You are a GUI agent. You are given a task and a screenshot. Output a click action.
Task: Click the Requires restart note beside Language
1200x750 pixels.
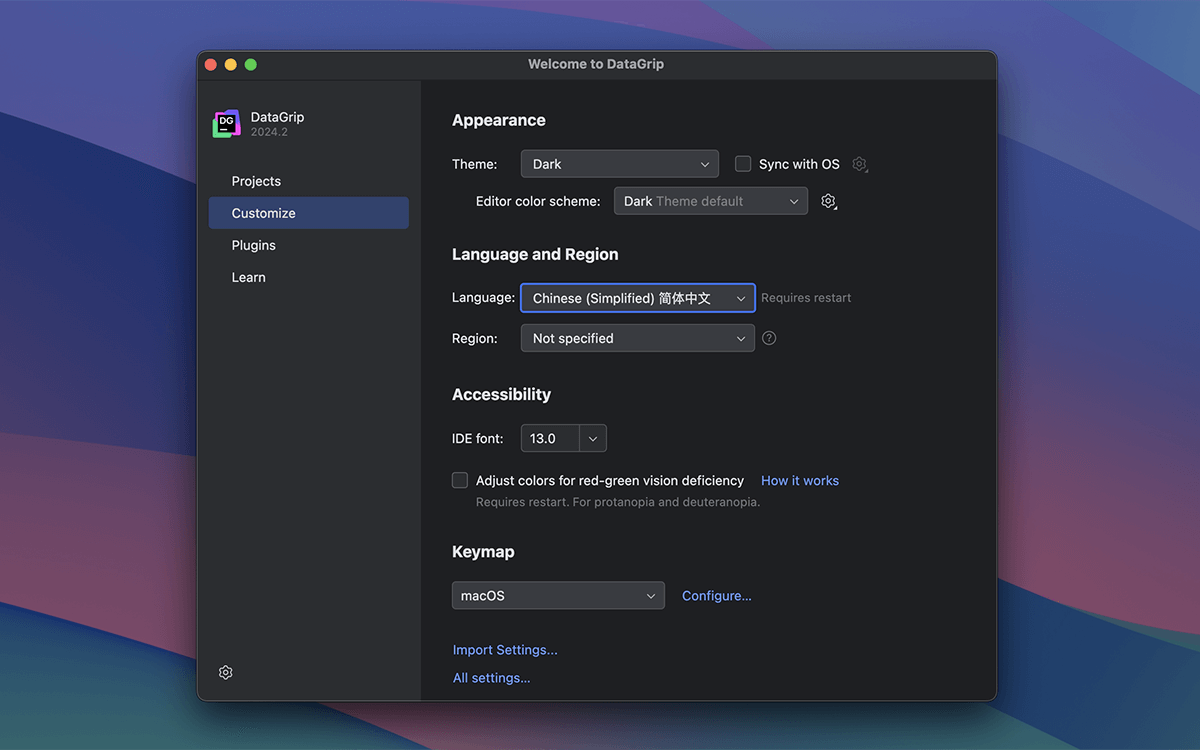coord(806,298)
